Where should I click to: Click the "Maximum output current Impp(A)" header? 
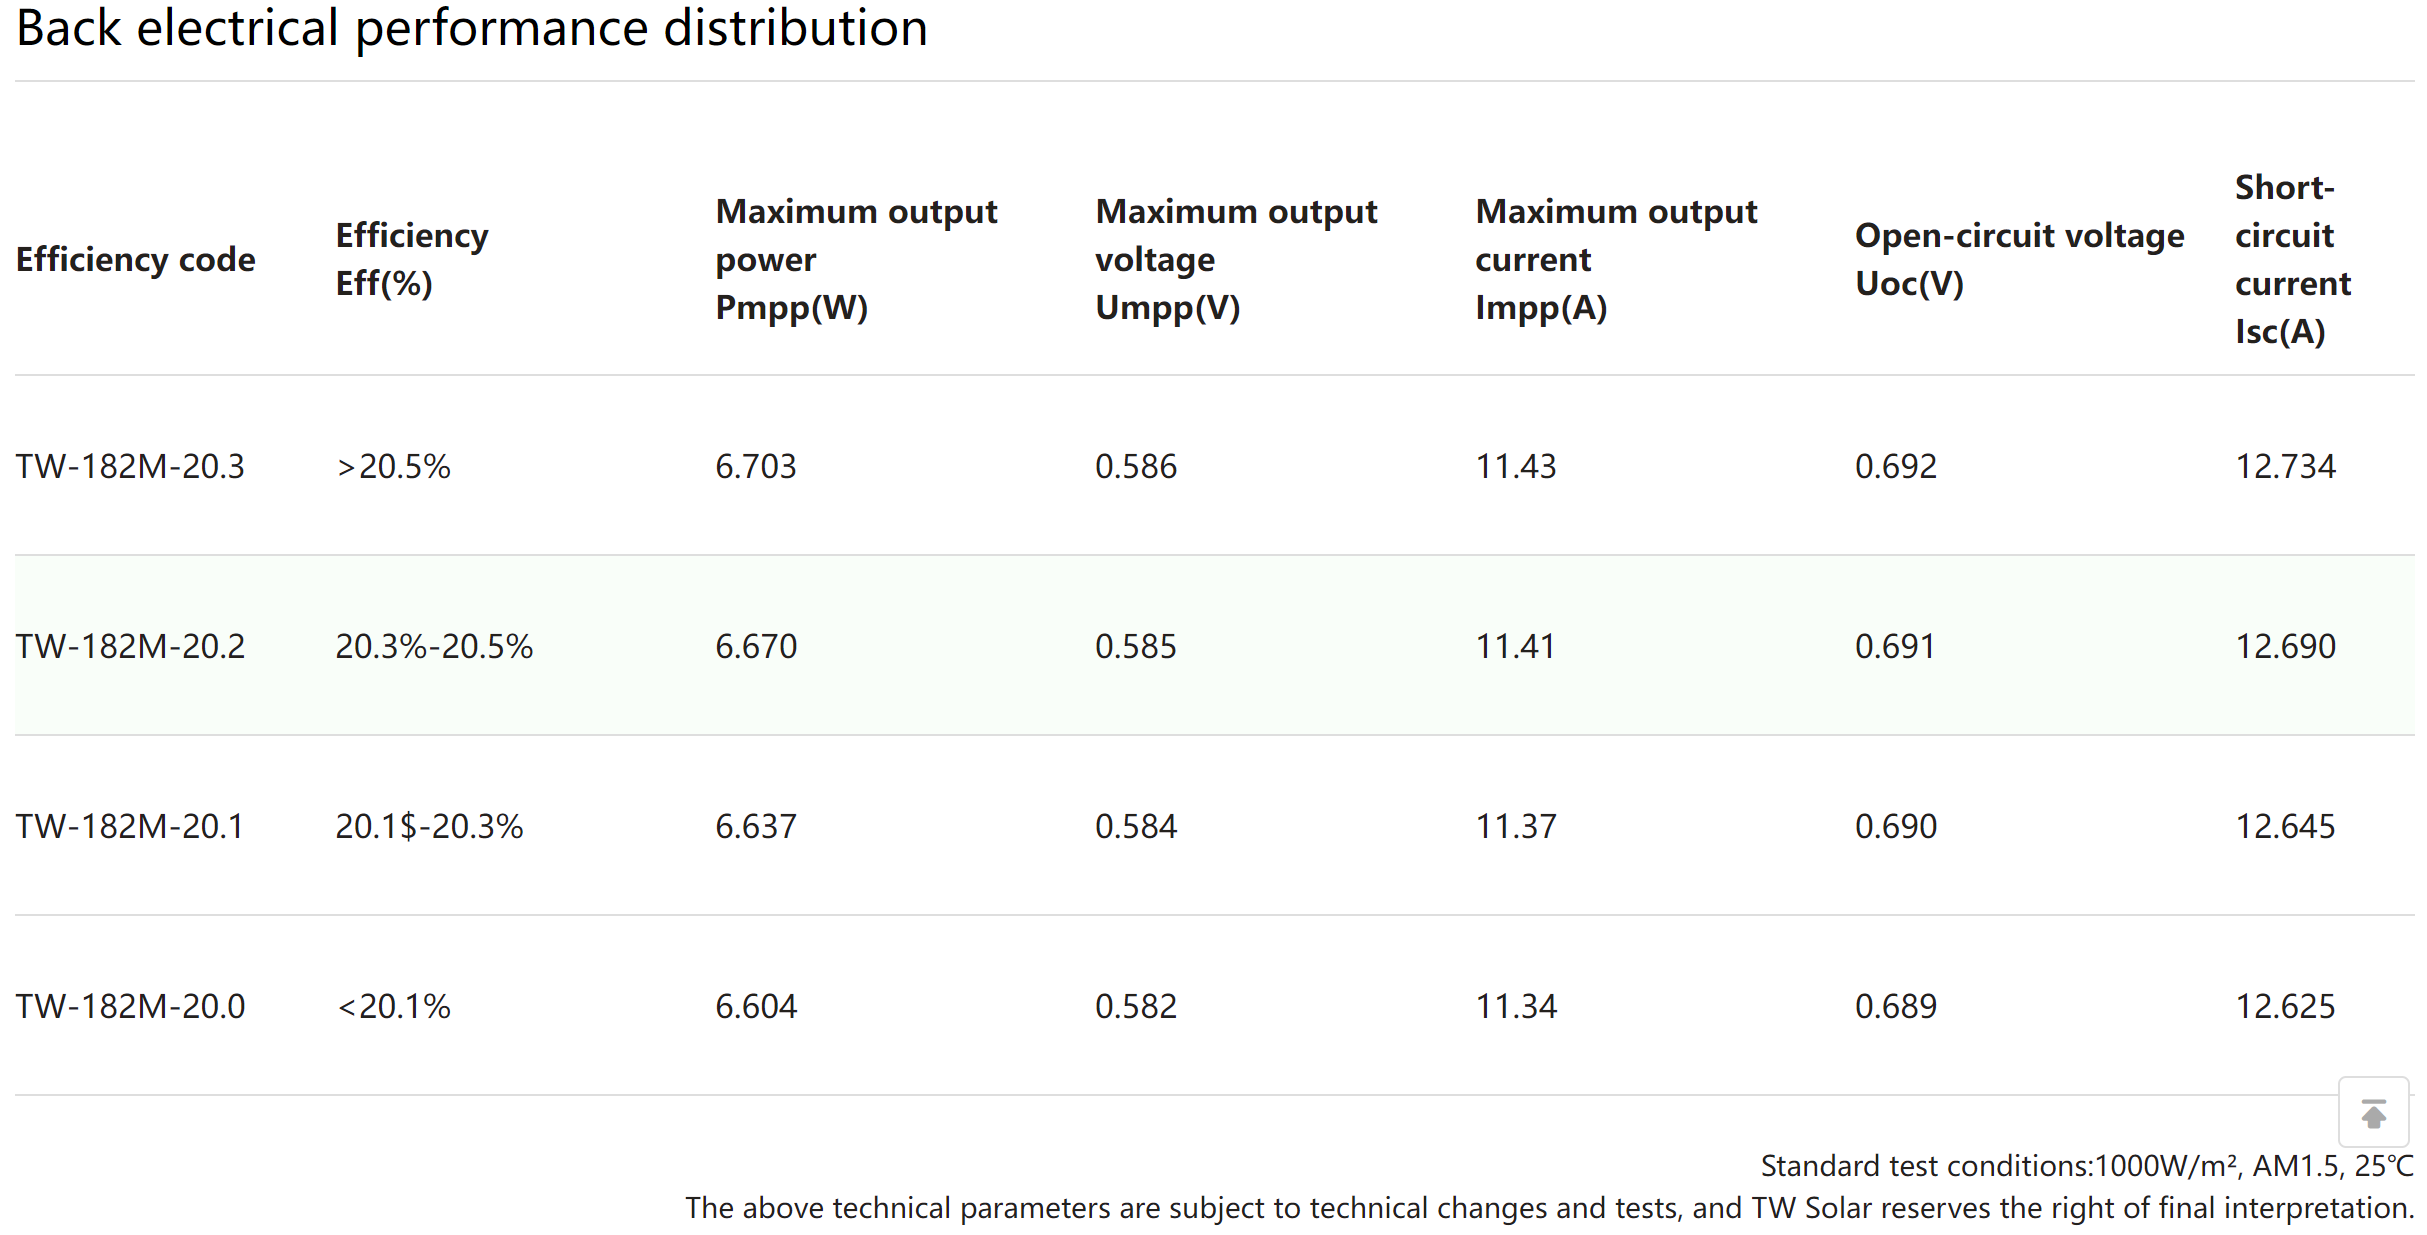[x=1616, y=260]
